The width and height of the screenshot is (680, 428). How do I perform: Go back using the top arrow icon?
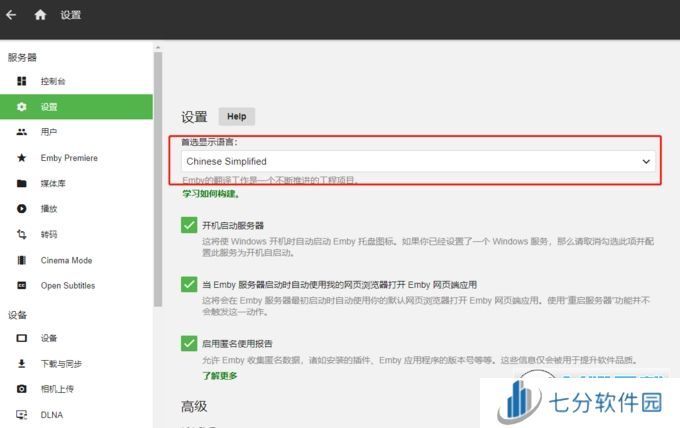pyautogui.click(x=11, y=15)
